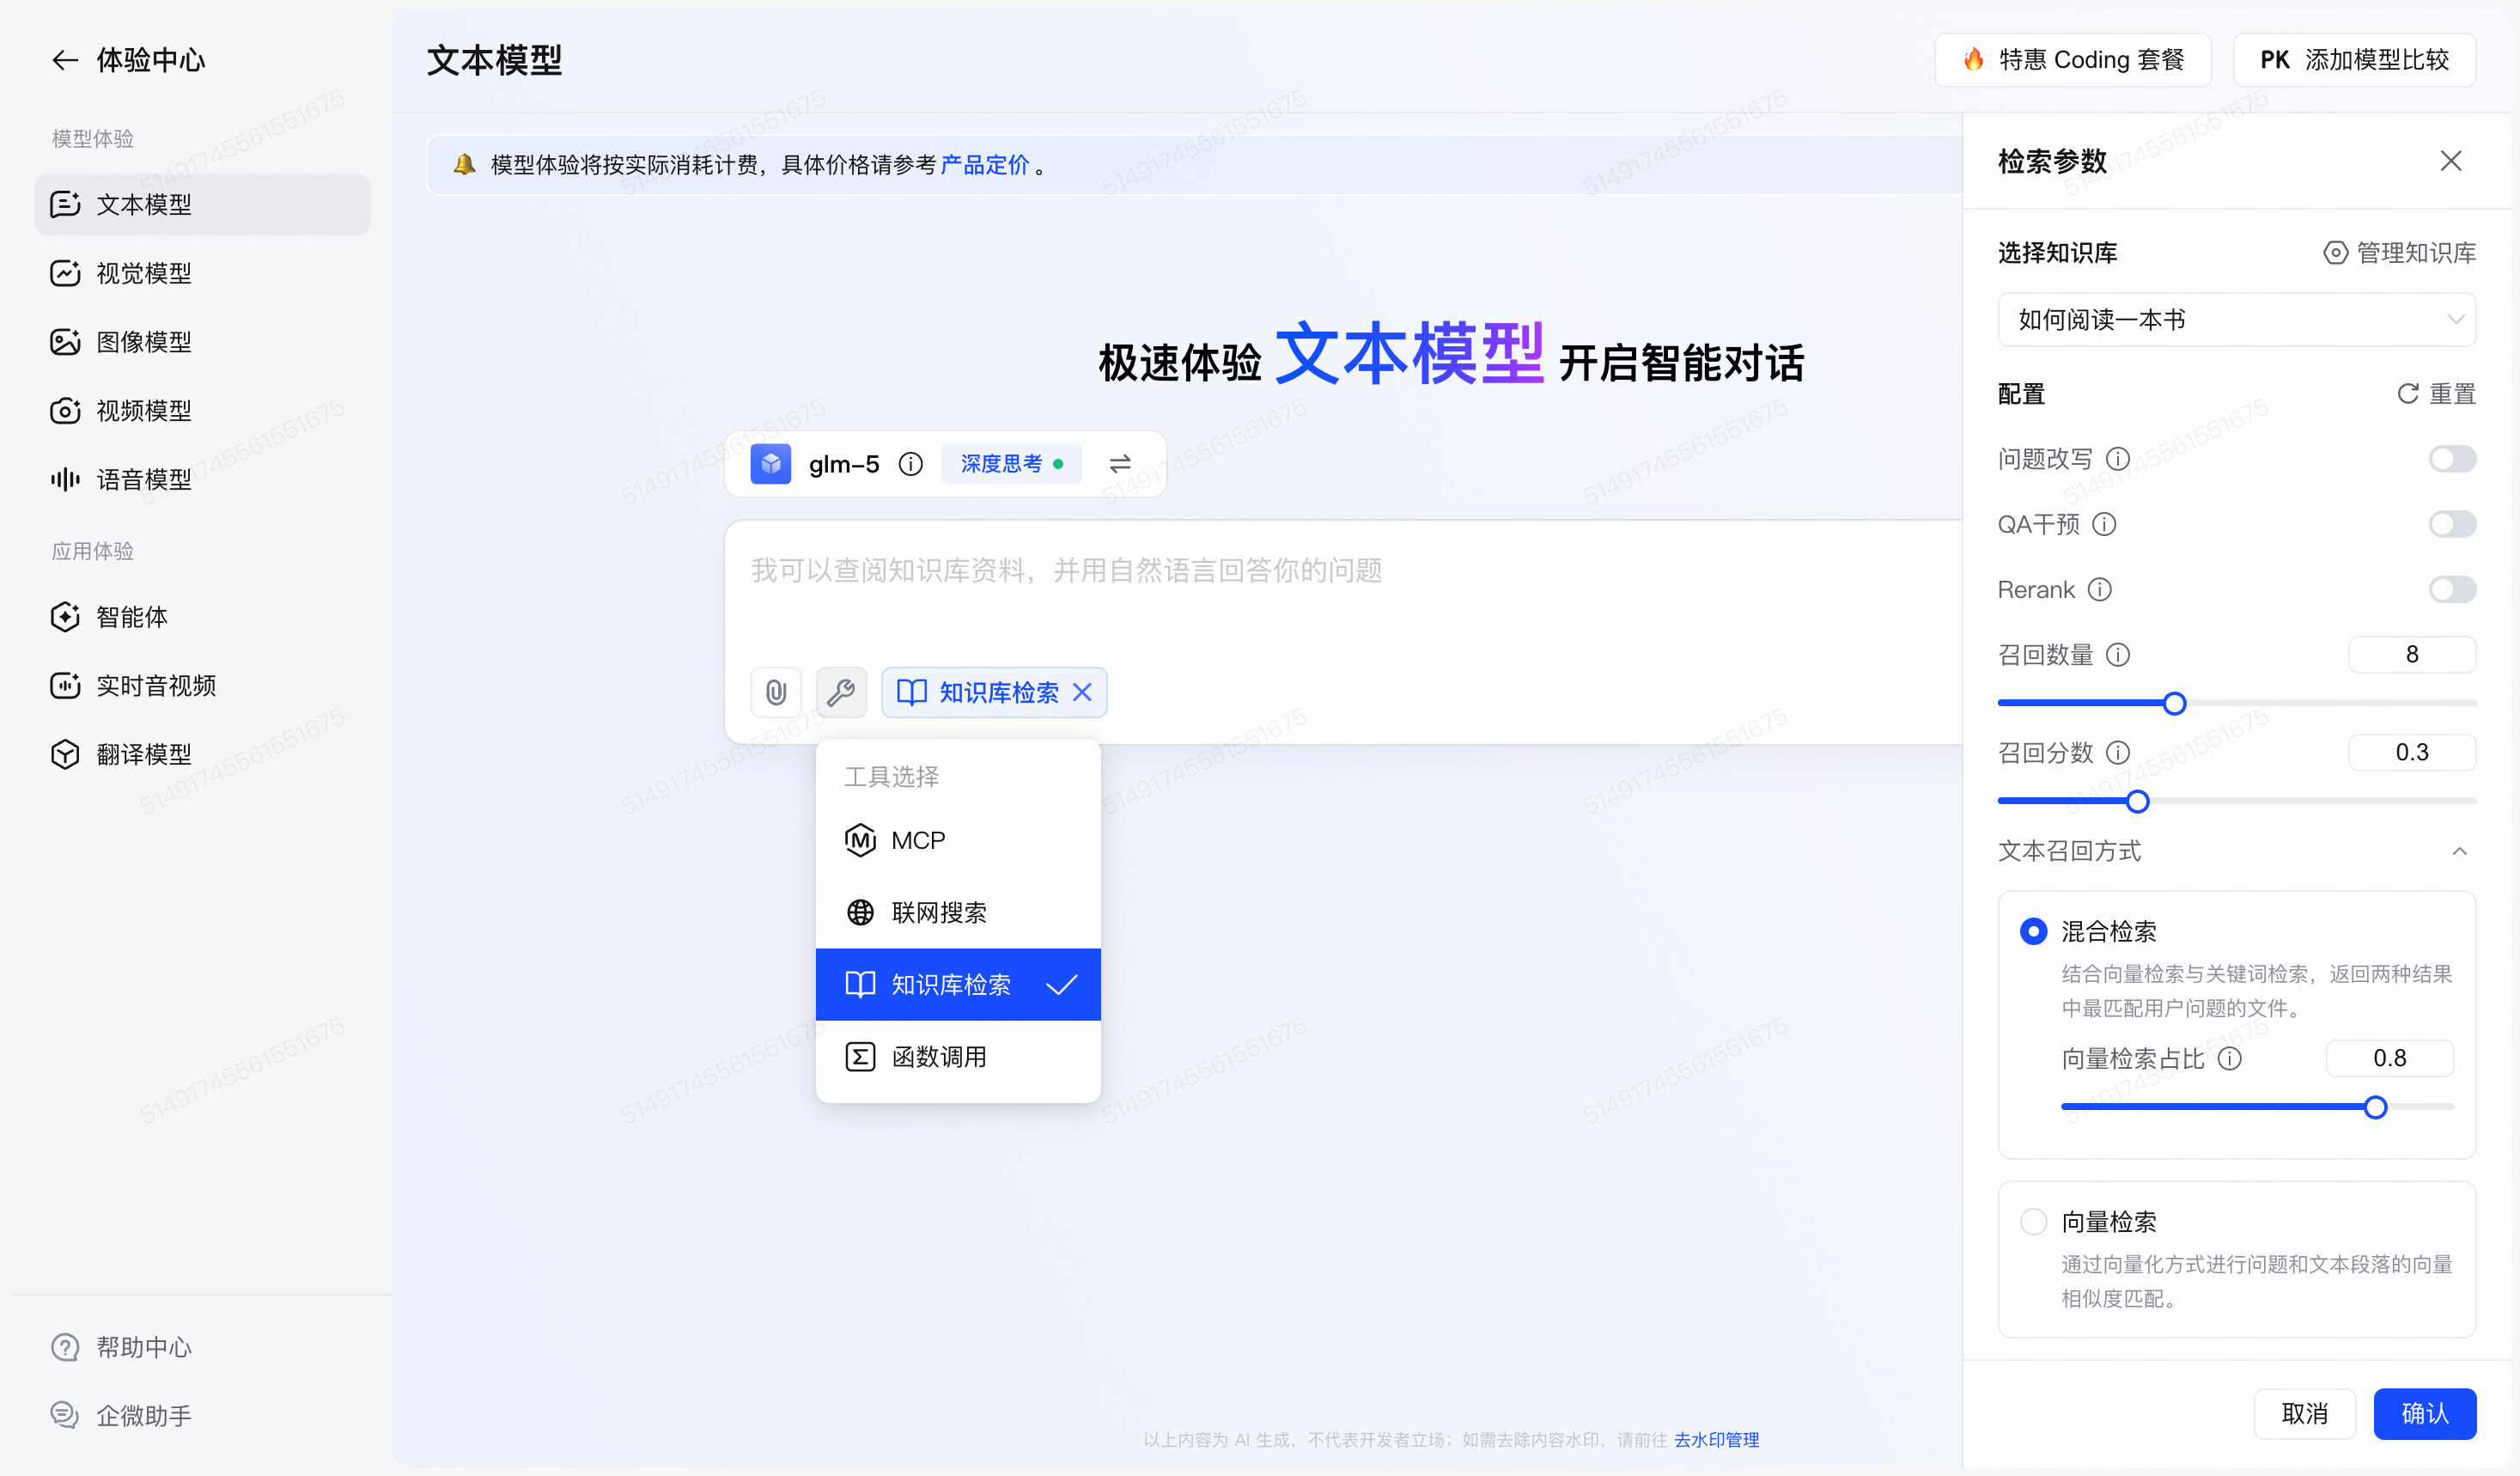Toggle the 深度思考 mode chip
The height and width of the screenshot is (1476, 2520).
point(1010,464)
